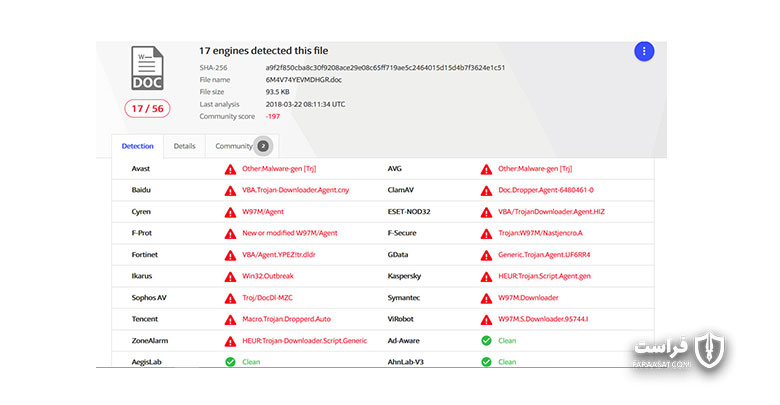Screen dimensions: 780x405
Task: Click the '17 engines detected this file' heading
Action: [264, 51]
